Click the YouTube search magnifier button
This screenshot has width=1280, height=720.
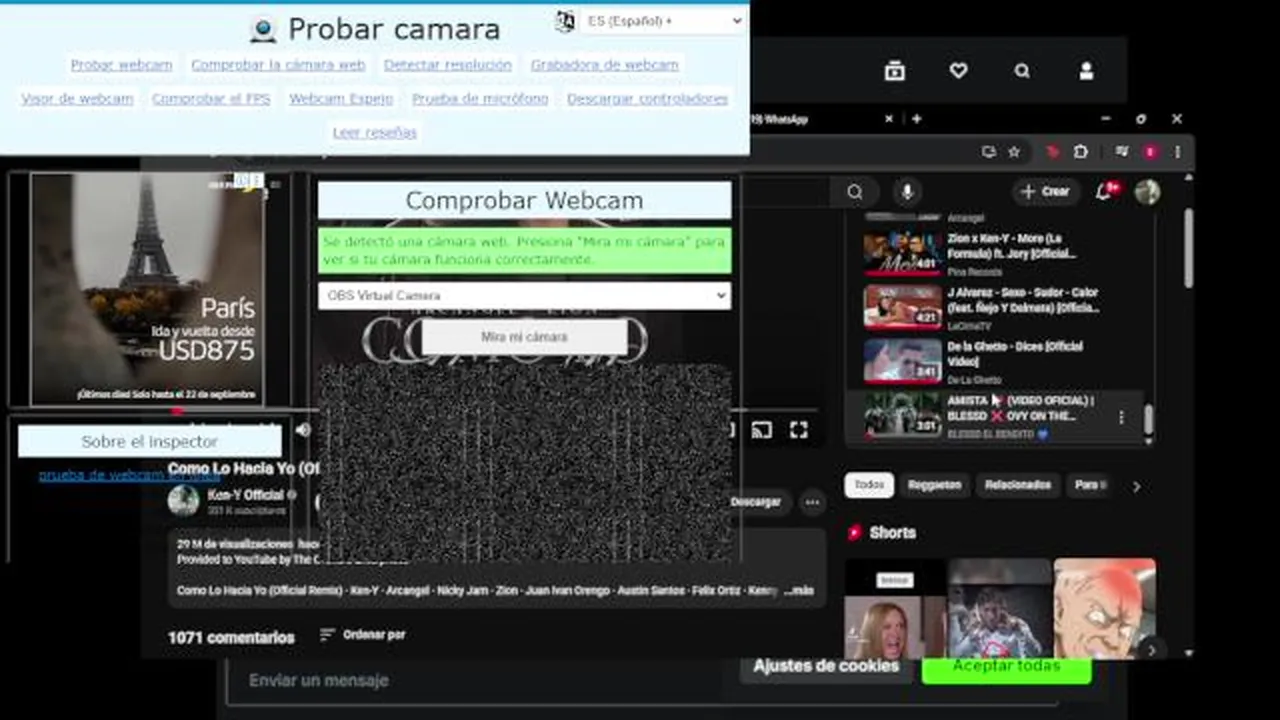(x=855, y=192)
